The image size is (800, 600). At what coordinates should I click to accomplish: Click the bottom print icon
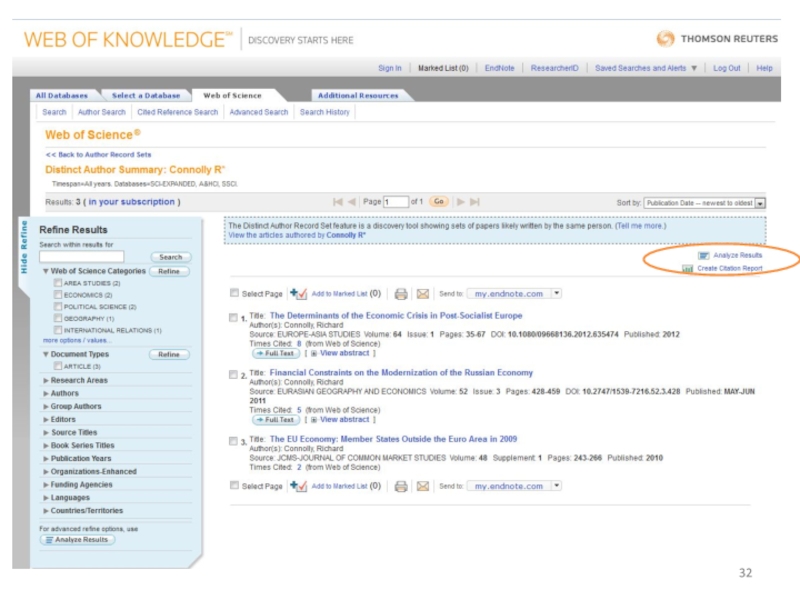click(401, 486)
